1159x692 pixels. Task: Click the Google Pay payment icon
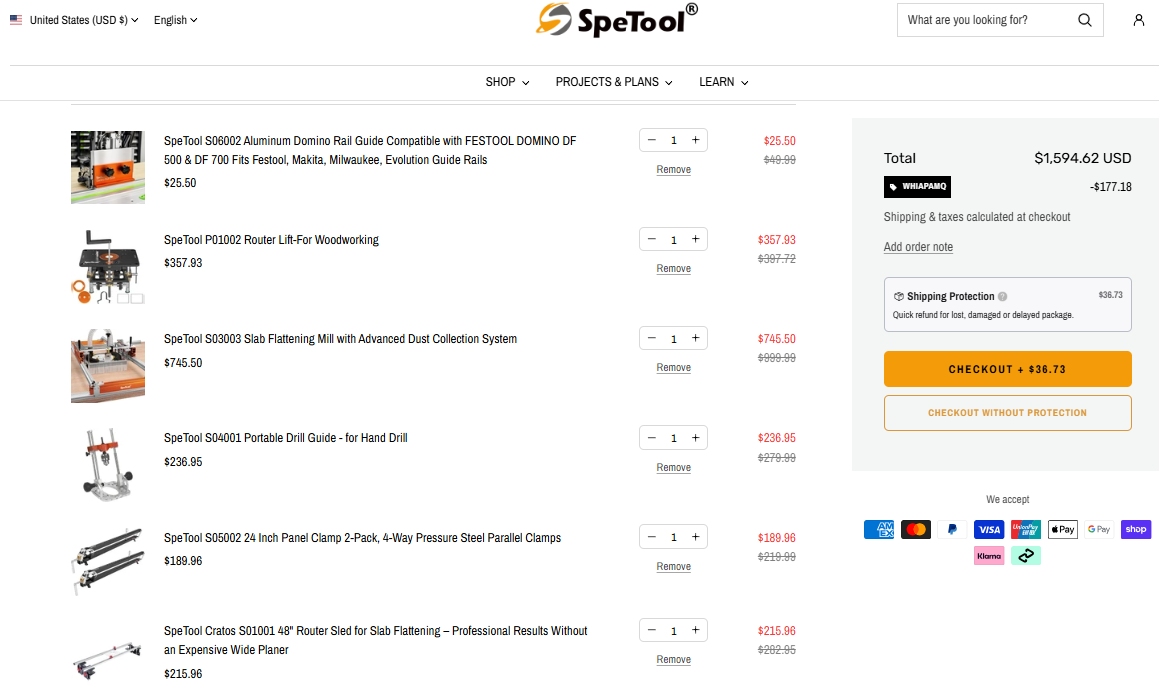click(1099, 529)
